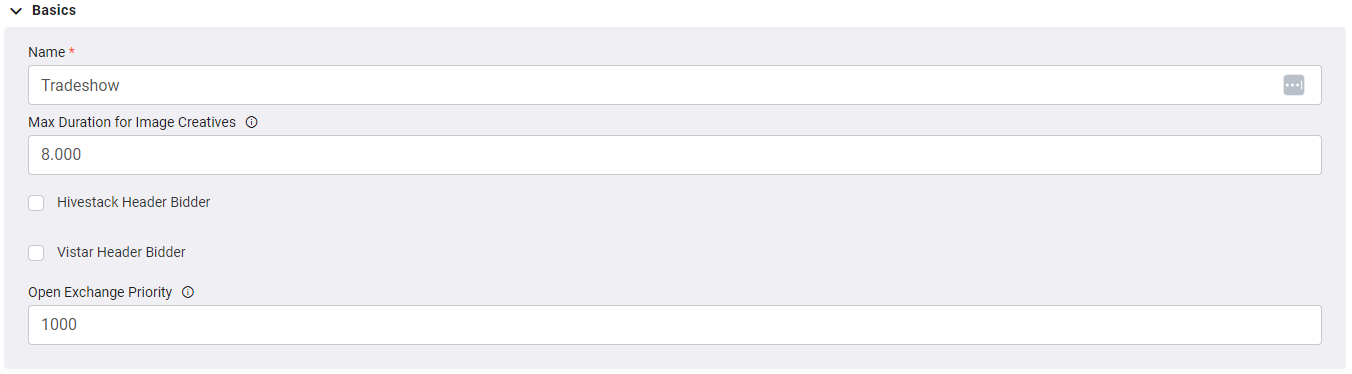The image size is (1352, 374).
Task: Enable the Vistar Header Bidder checkbox
Action: pyautogui.click(x=36, y=253)
